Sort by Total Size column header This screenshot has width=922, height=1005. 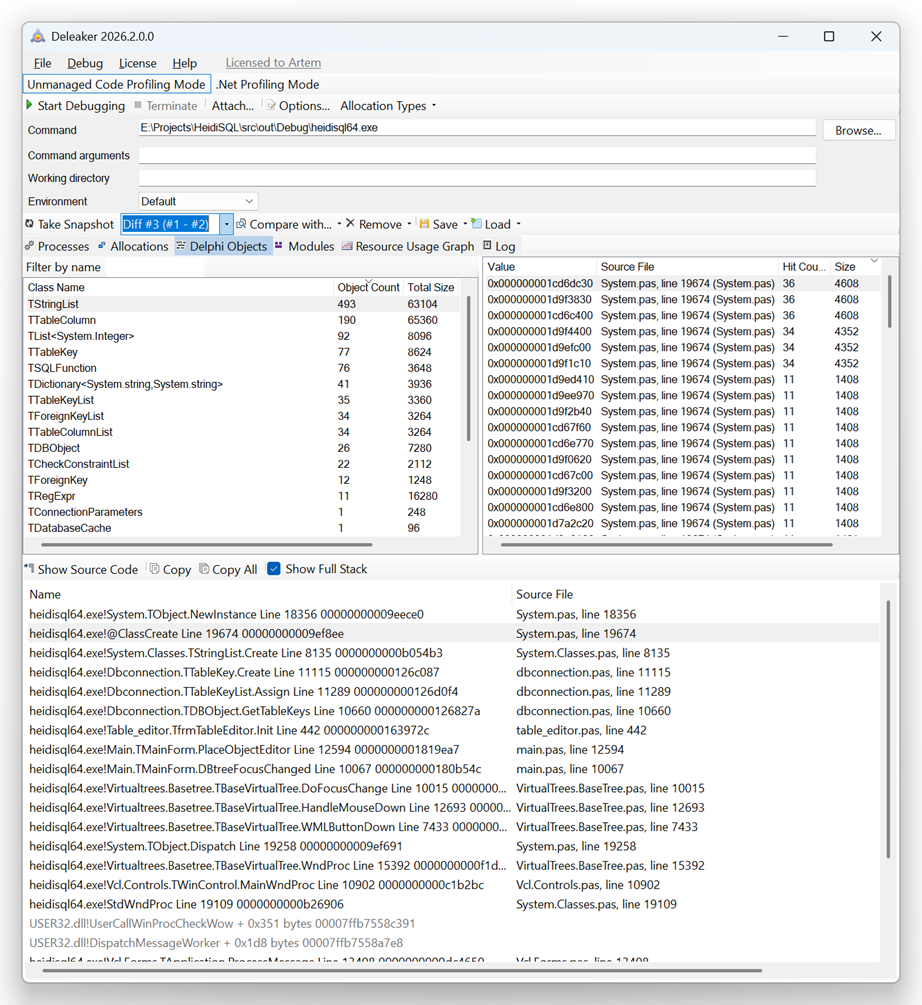coord(431,287)
